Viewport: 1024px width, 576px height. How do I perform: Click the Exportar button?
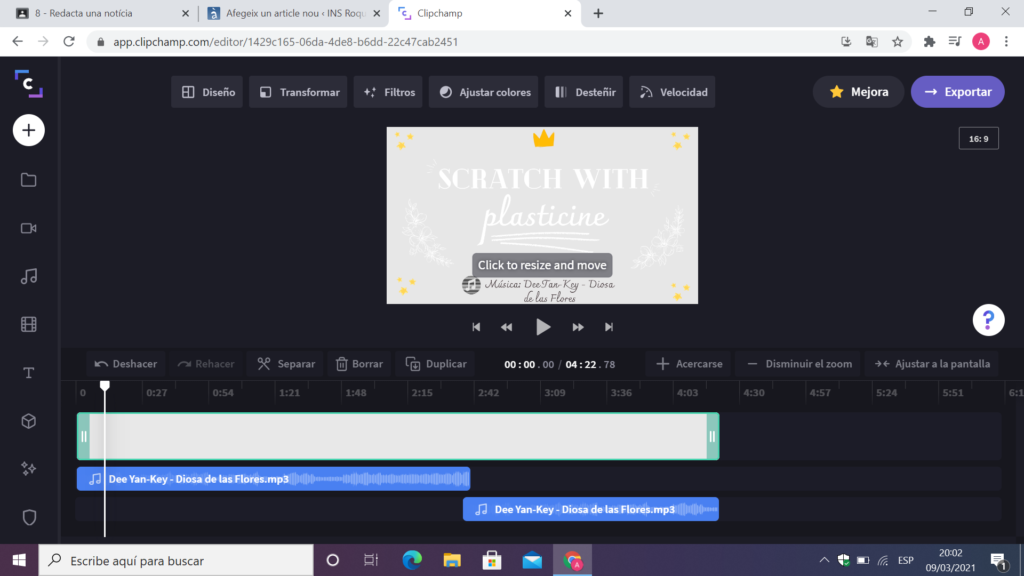click(957, 92)
